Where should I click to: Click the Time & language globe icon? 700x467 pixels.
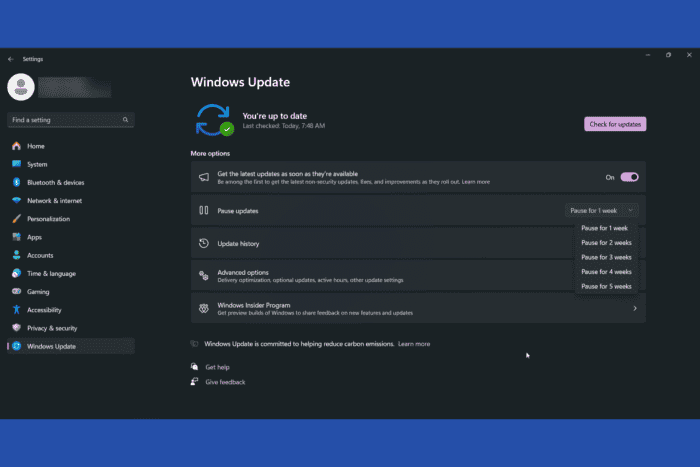[17, 273]
